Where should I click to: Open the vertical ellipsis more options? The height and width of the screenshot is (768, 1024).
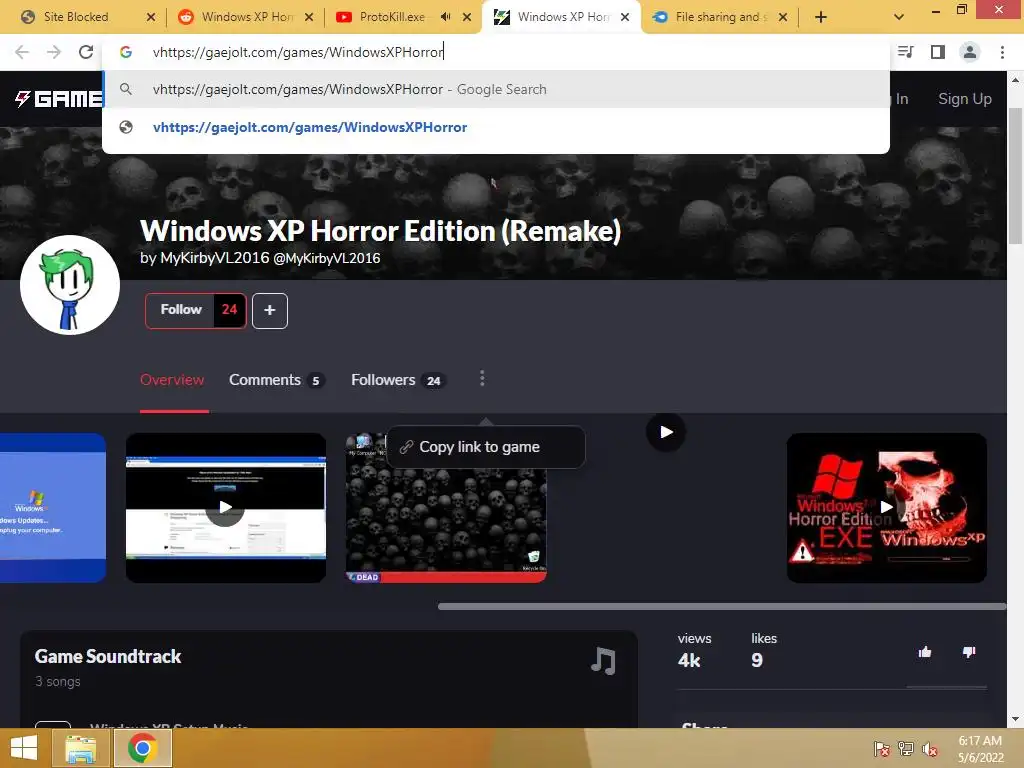pos(482,379)
